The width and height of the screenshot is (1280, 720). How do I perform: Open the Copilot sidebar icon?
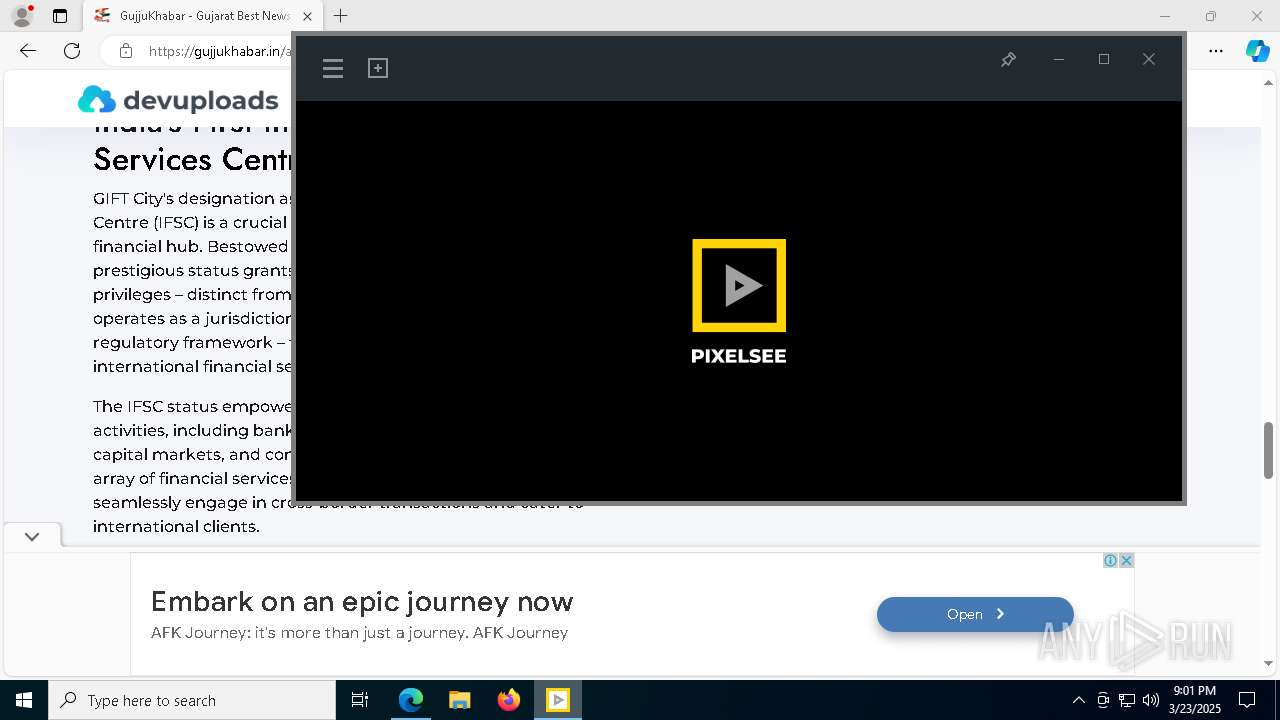(x=1257, y=51)
